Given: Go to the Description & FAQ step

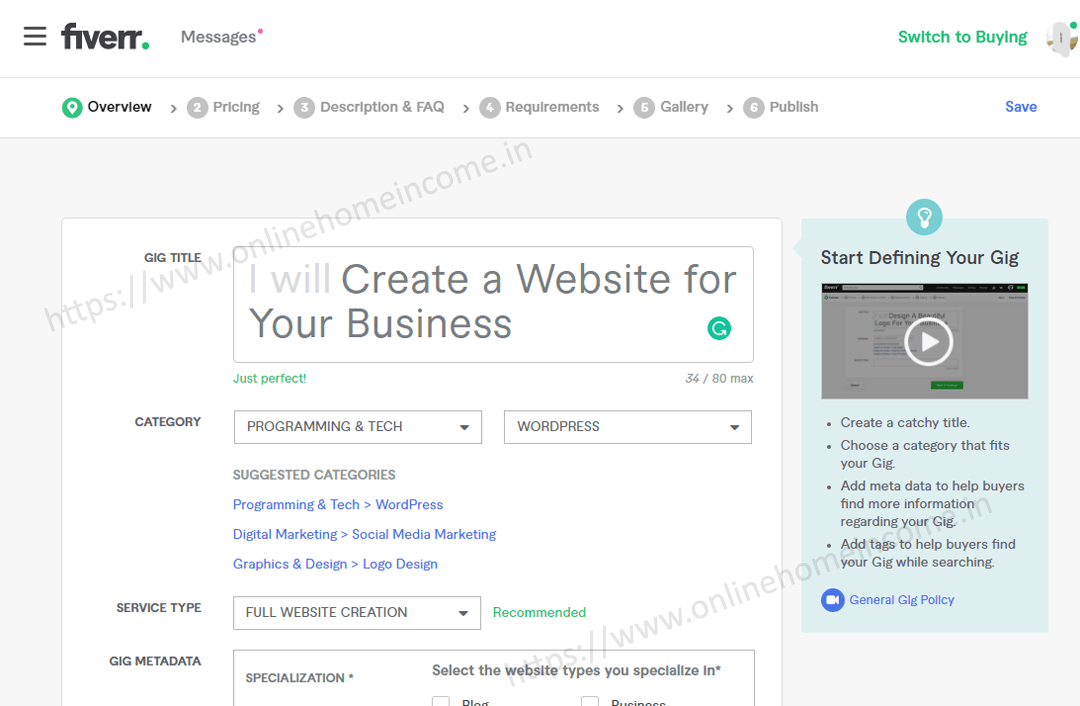Looking at the screenshot, I should [x=382, y=107].
